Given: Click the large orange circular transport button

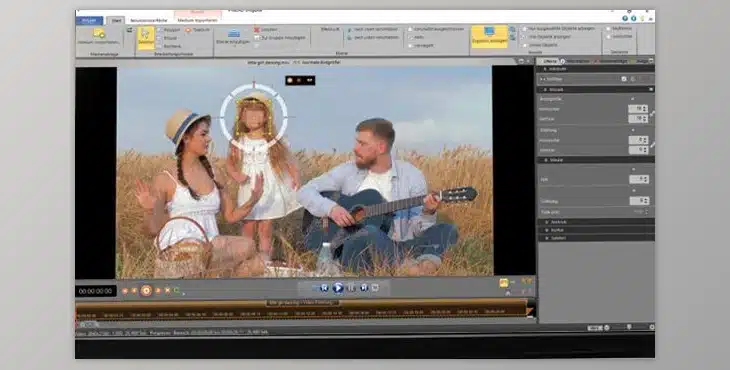Looking at the screenshot, I should pos(146,291).
